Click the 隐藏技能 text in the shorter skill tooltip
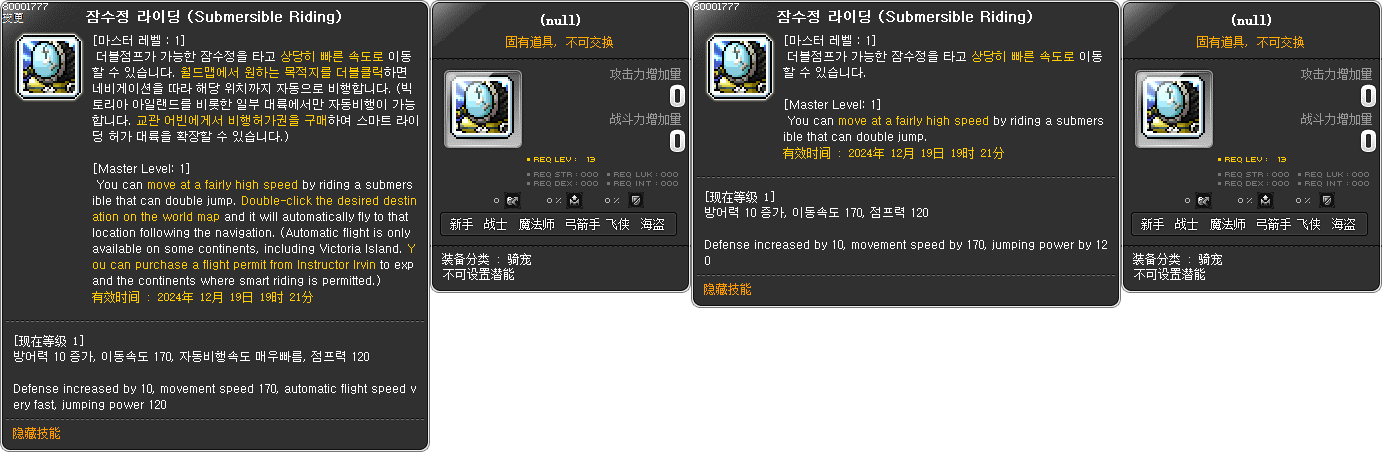Image resolution: width=1382 pixels, height=452 pixels. click(x=727, y=289)
